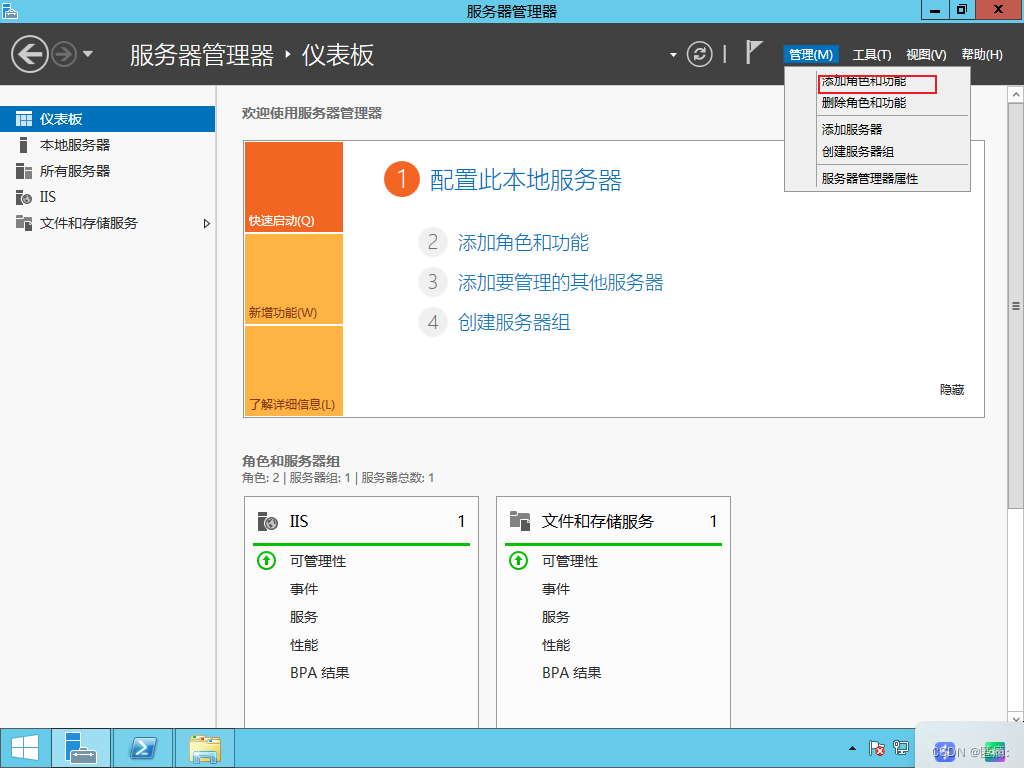Open the 管理(M) menu
Viewport: 1024px width, 768px height.
coord(810,54)
